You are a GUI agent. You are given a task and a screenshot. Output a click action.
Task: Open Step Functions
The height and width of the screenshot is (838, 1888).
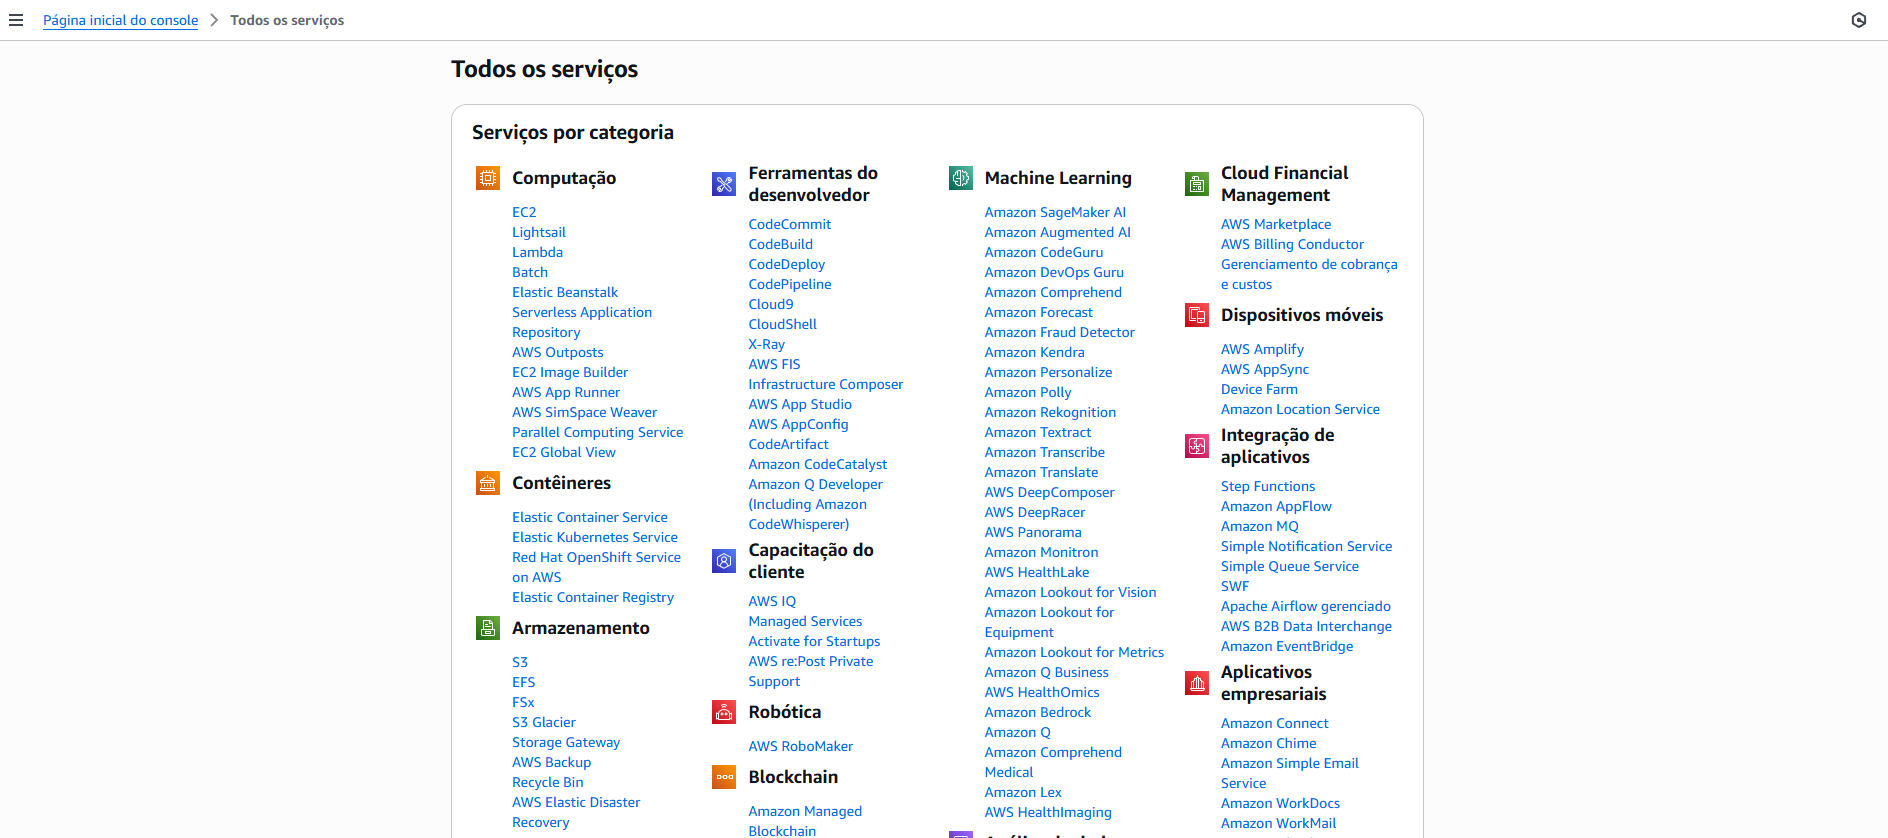click(x=1268, y=486)
